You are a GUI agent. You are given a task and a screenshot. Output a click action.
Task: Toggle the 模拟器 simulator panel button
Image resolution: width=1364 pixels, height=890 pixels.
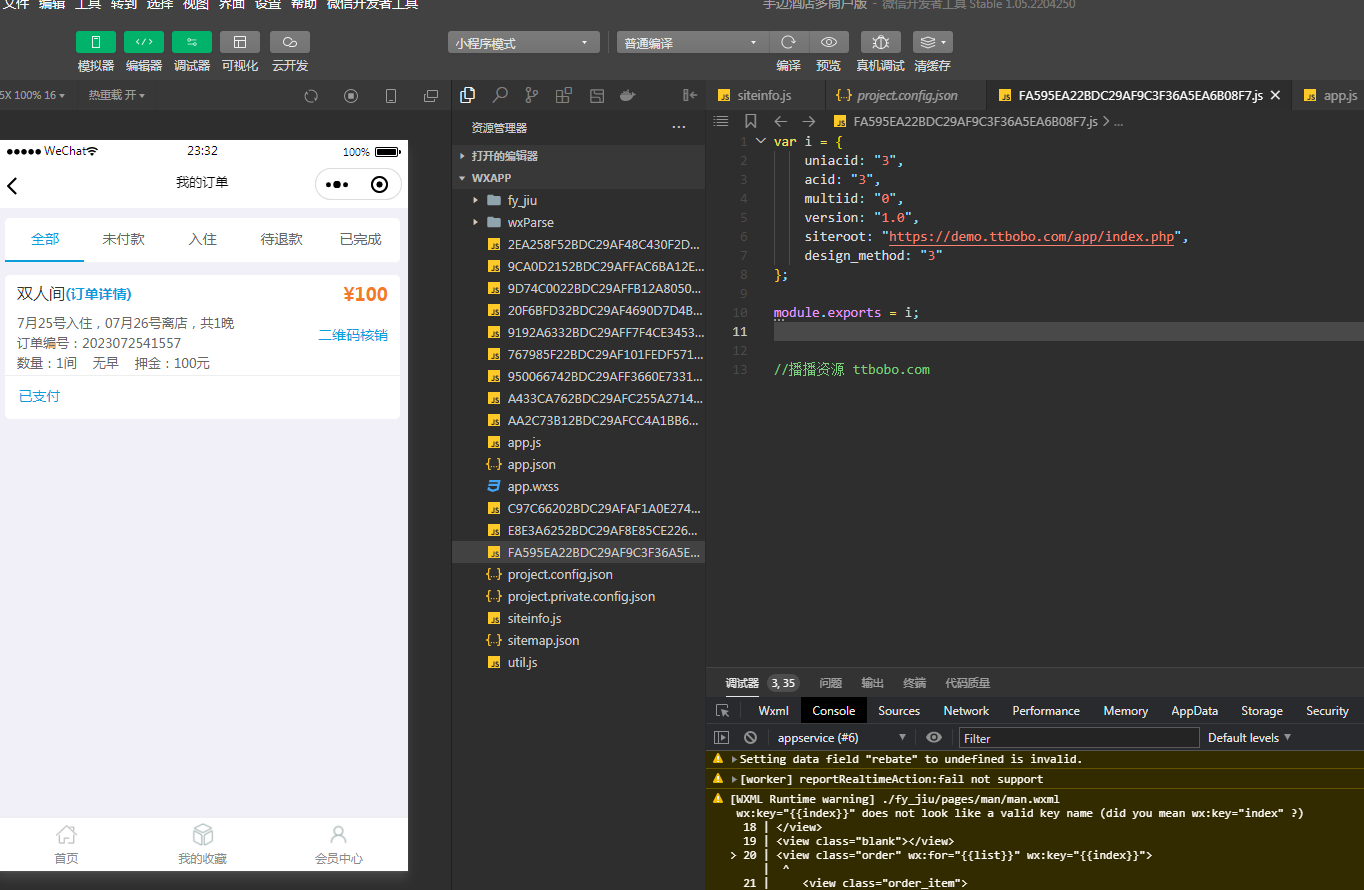[96, 42]
